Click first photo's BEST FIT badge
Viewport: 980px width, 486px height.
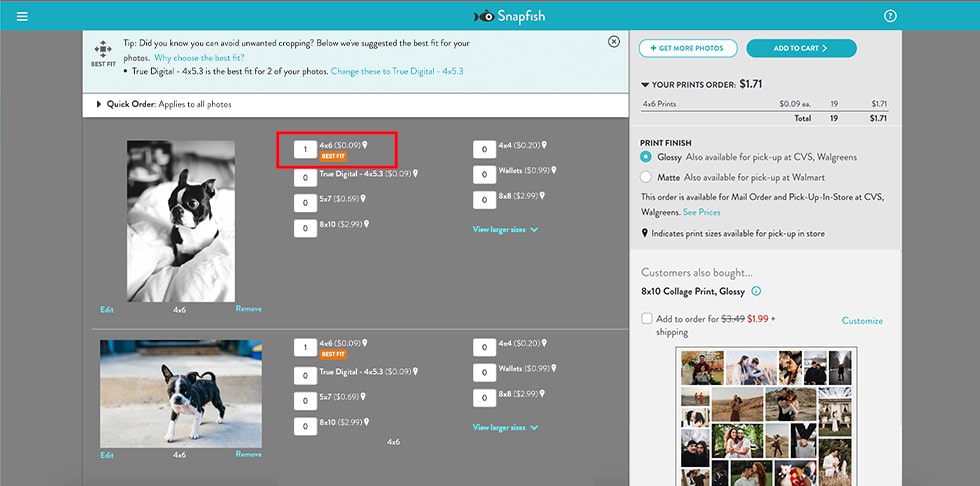coord(333,156)
